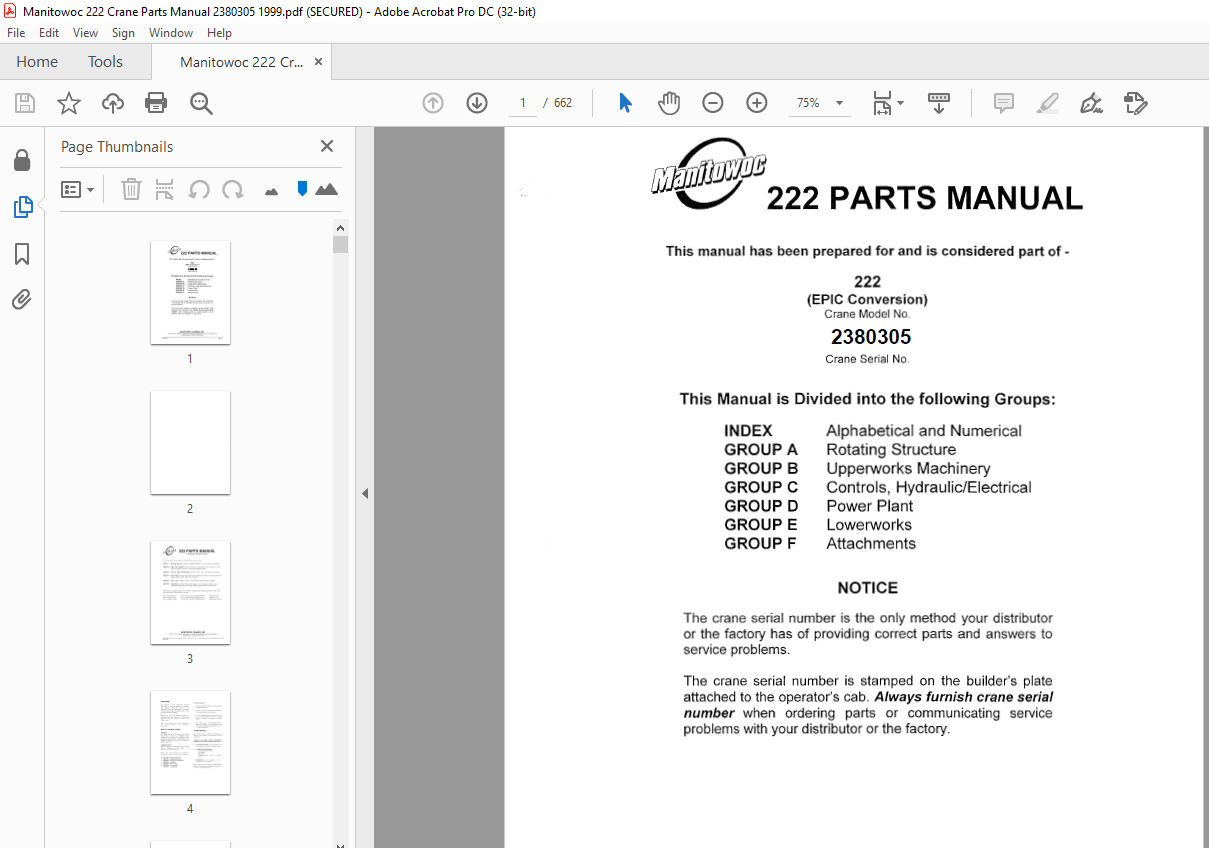Select page 3 thumbnail
The width and height of the screenshot is (1209, 848).
coord(190,593)
